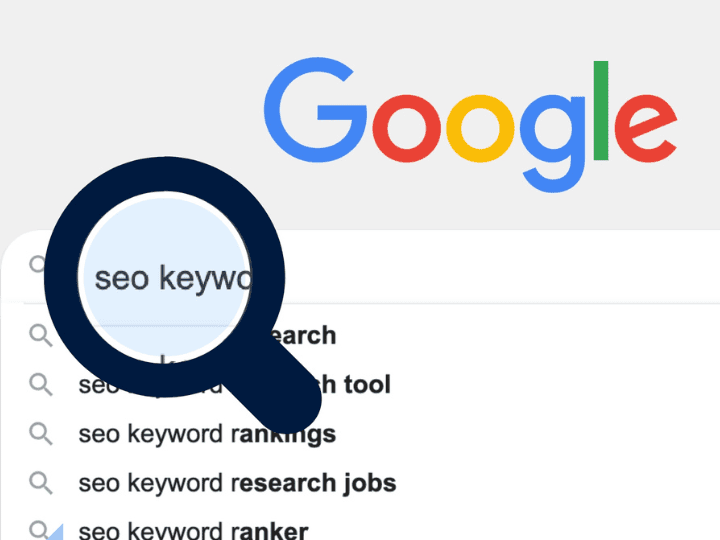Click the magnifier icon beside 'seo keyword research jobs'
720x540 pixels.
tap(40, 483)
